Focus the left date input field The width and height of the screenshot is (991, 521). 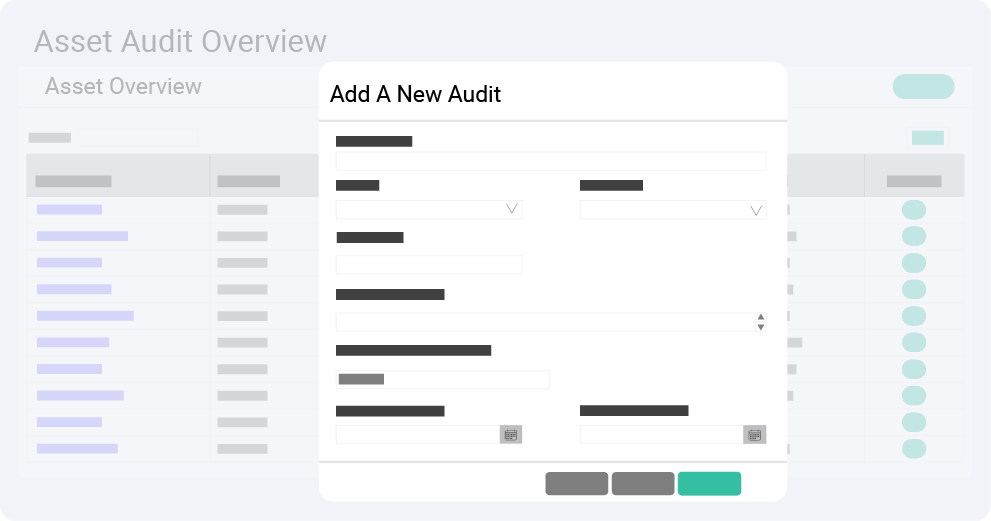tap(418, 435)
